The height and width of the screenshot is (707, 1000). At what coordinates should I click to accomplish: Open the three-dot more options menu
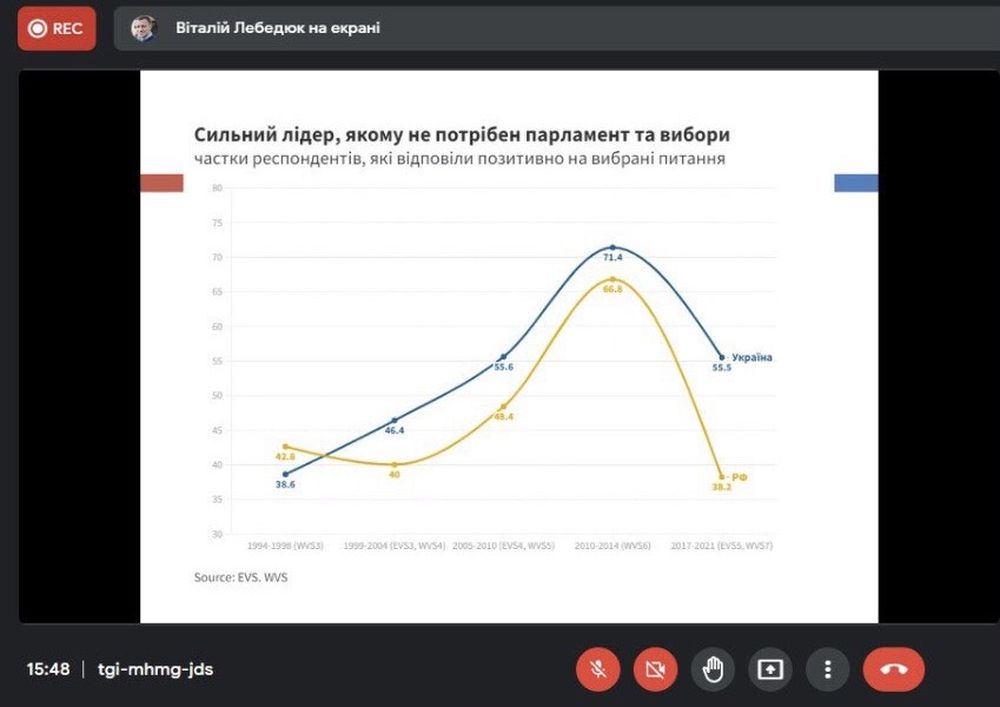click(x=827, y=669)
